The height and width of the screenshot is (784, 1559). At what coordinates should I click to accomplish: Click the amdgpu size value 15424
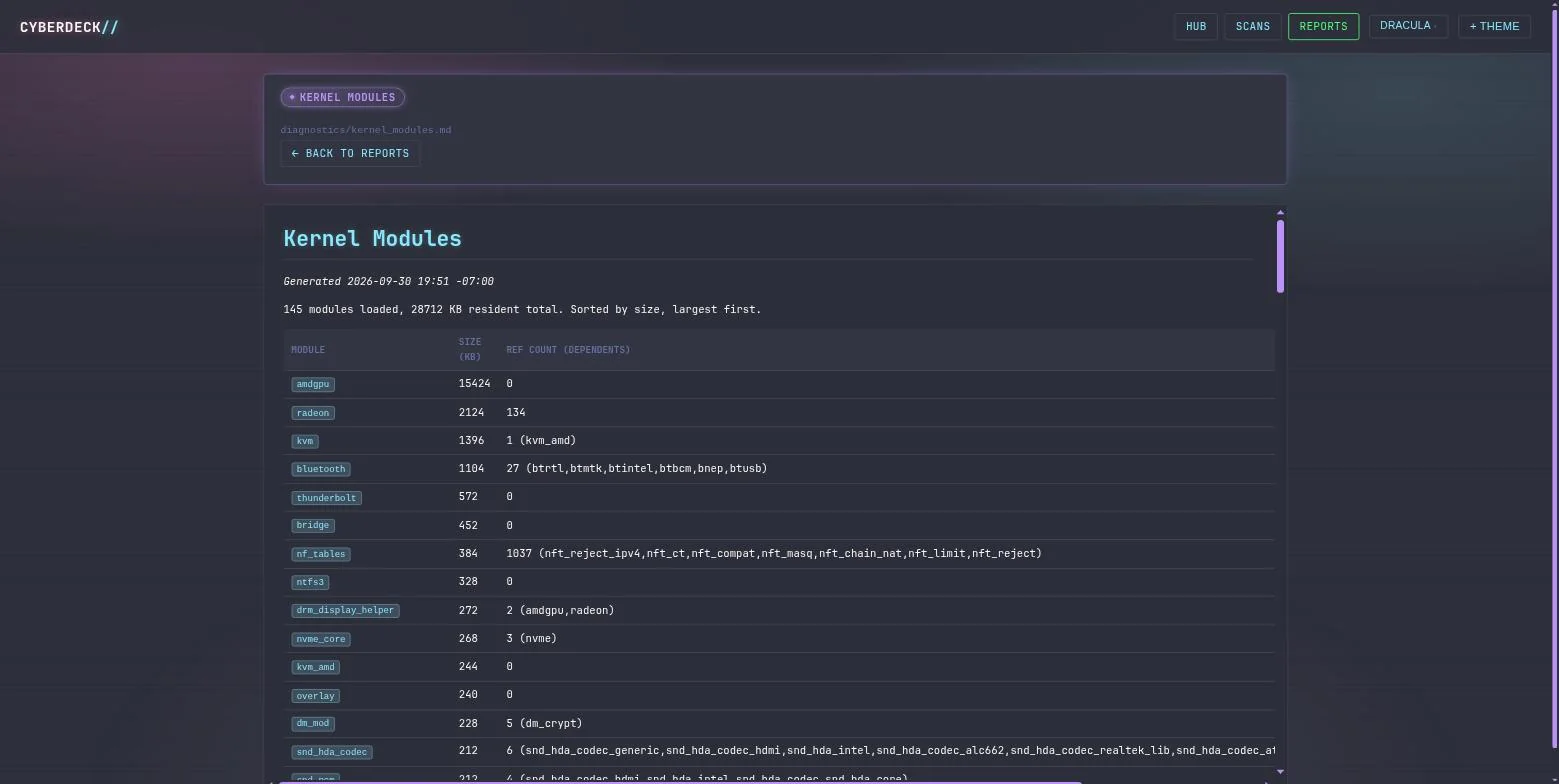coord(474,384)
